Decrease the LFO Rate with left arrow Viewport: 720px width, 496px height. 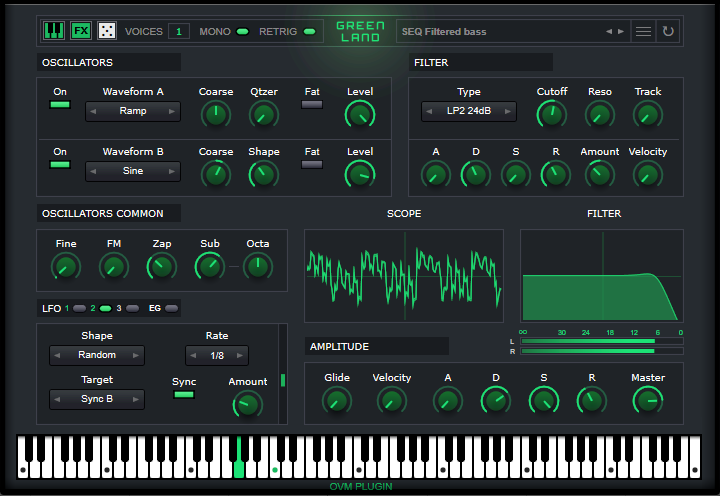193,355
